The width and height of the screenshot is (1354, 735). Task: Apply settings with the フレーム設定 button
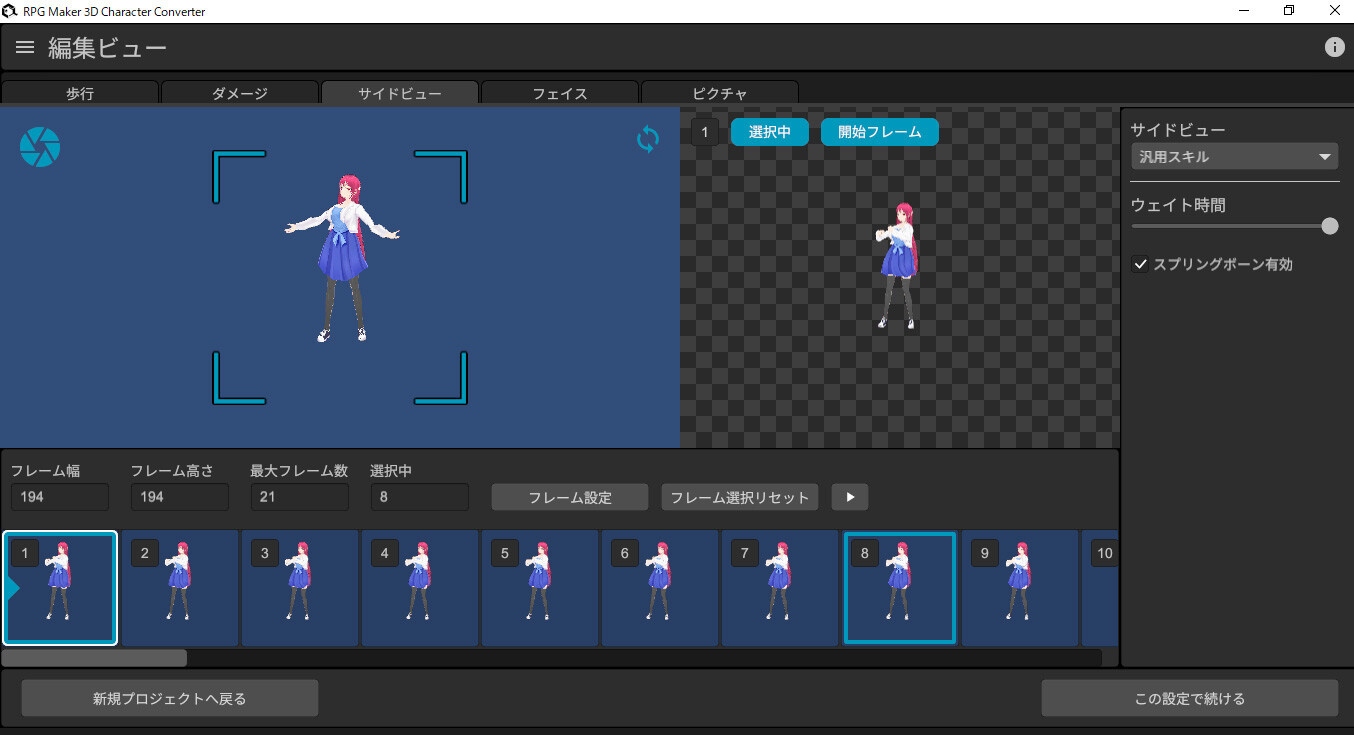[x=569, y=496]
